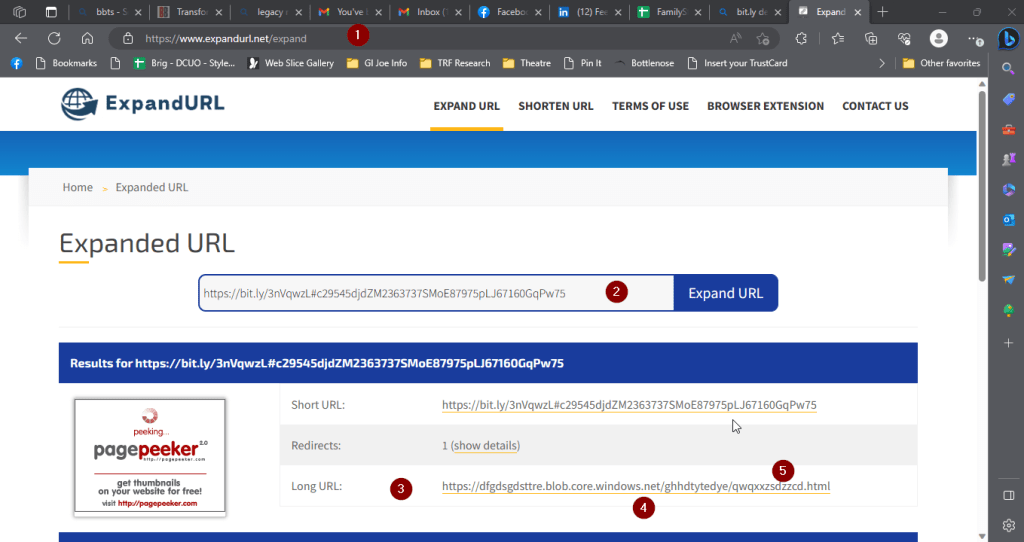Click the pagepeeker thumbnail preview
The image size is (1024, 542).
[150, 456]
